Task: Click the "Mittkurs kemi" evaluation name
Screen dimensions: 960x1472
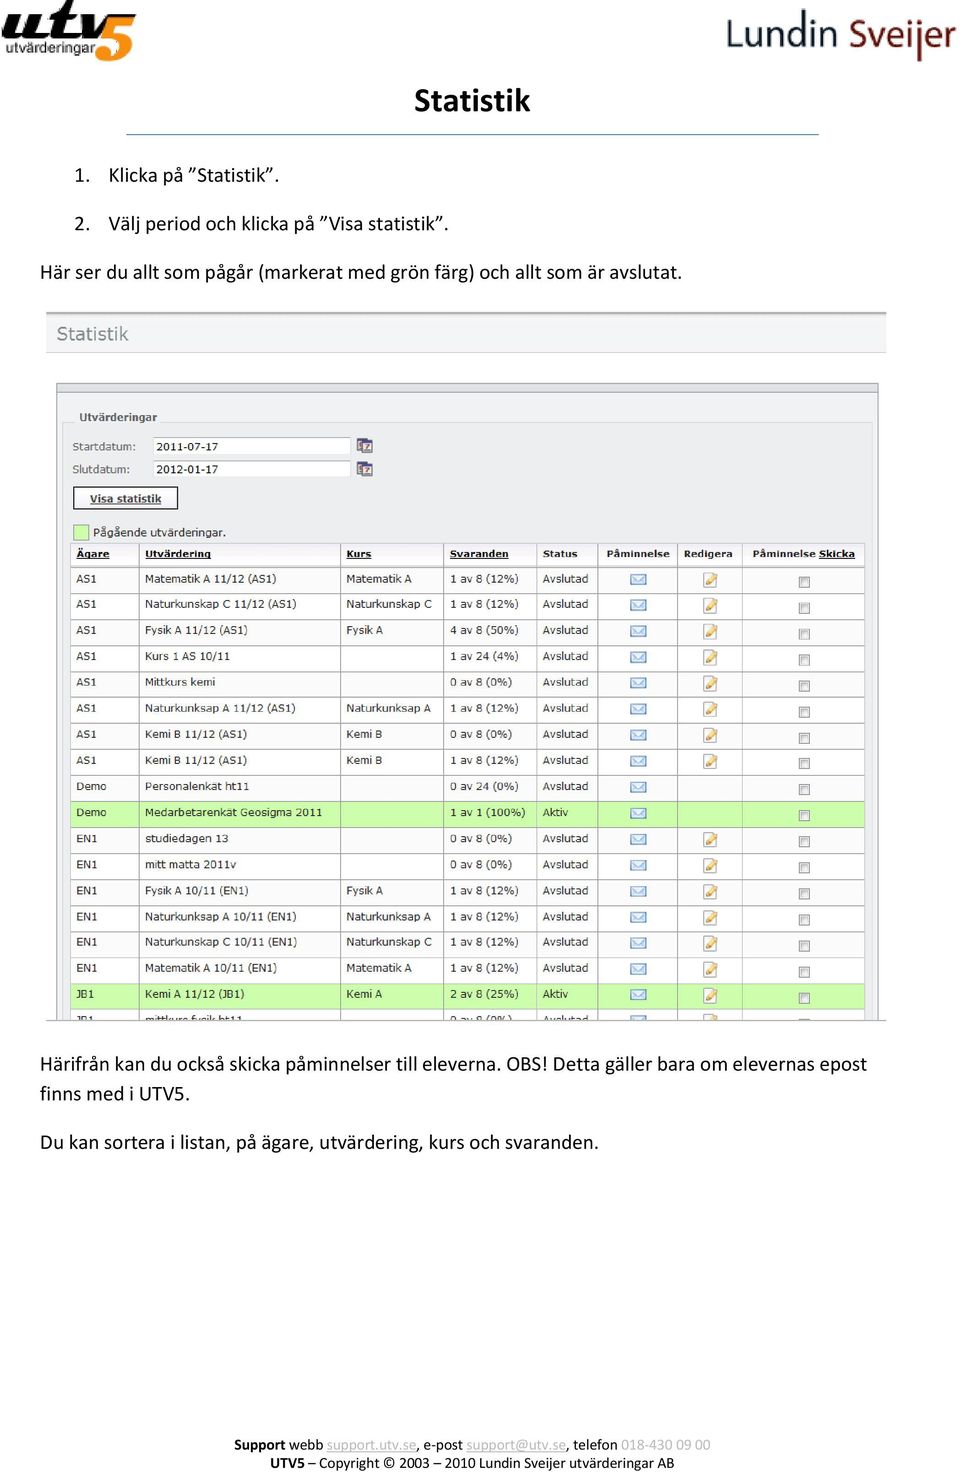Action: coord(180,682)
